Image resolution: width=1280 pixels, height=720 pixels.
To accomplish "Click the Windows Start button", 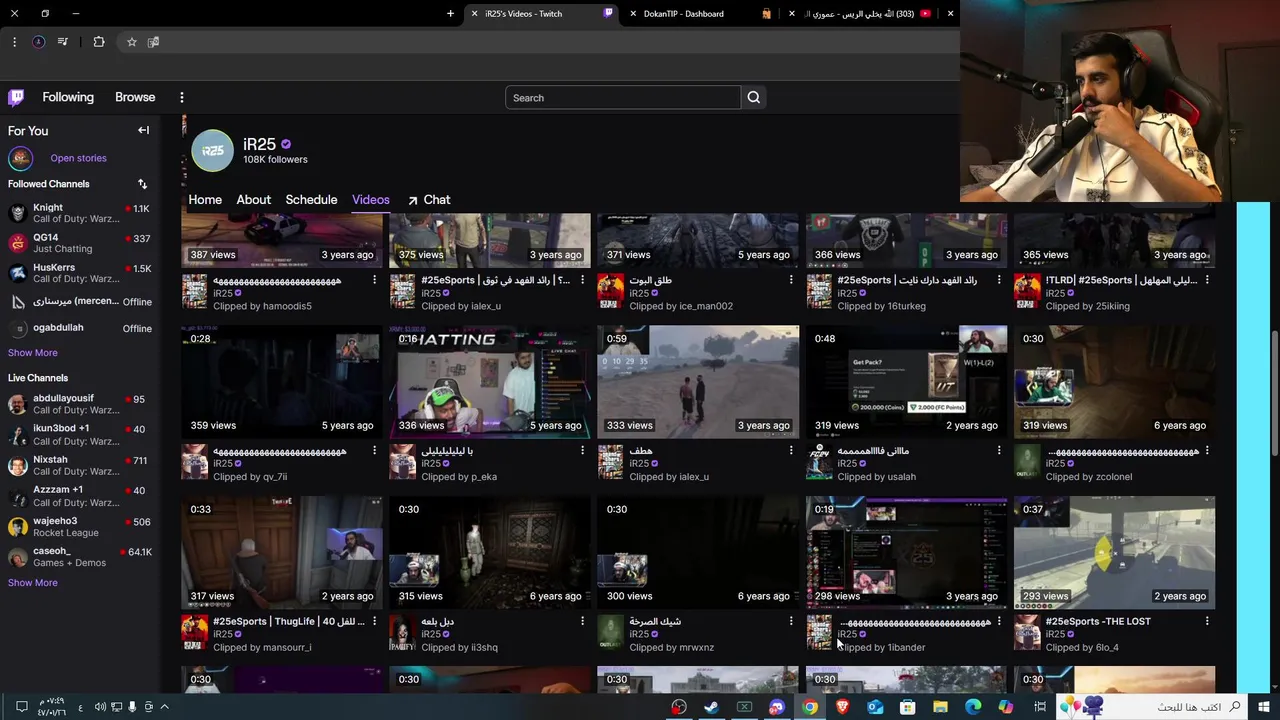I will pyautogui.click(x=1264, y=707).
